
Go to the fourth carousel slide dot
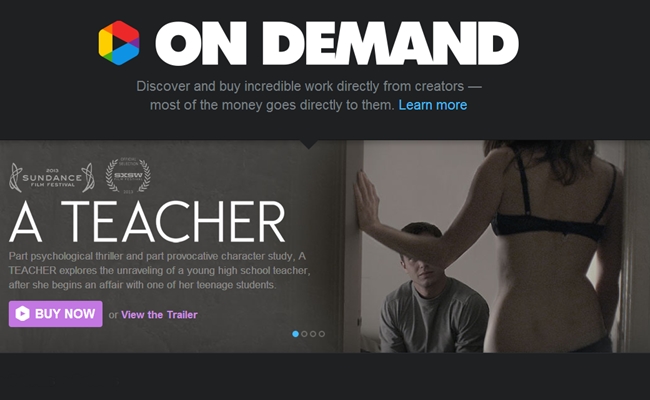(x=322, y=334)
